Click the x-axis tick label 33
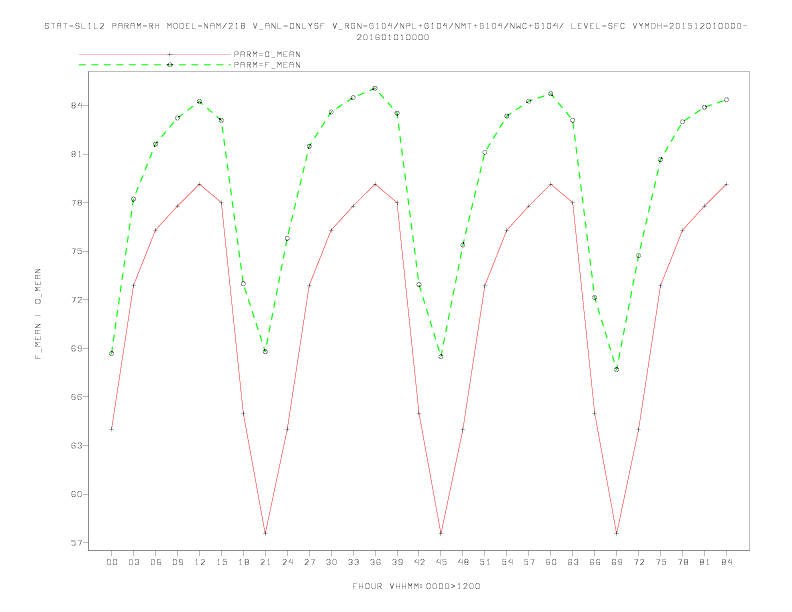Screen dimensions: 792x612 click(x=353, y=562)
